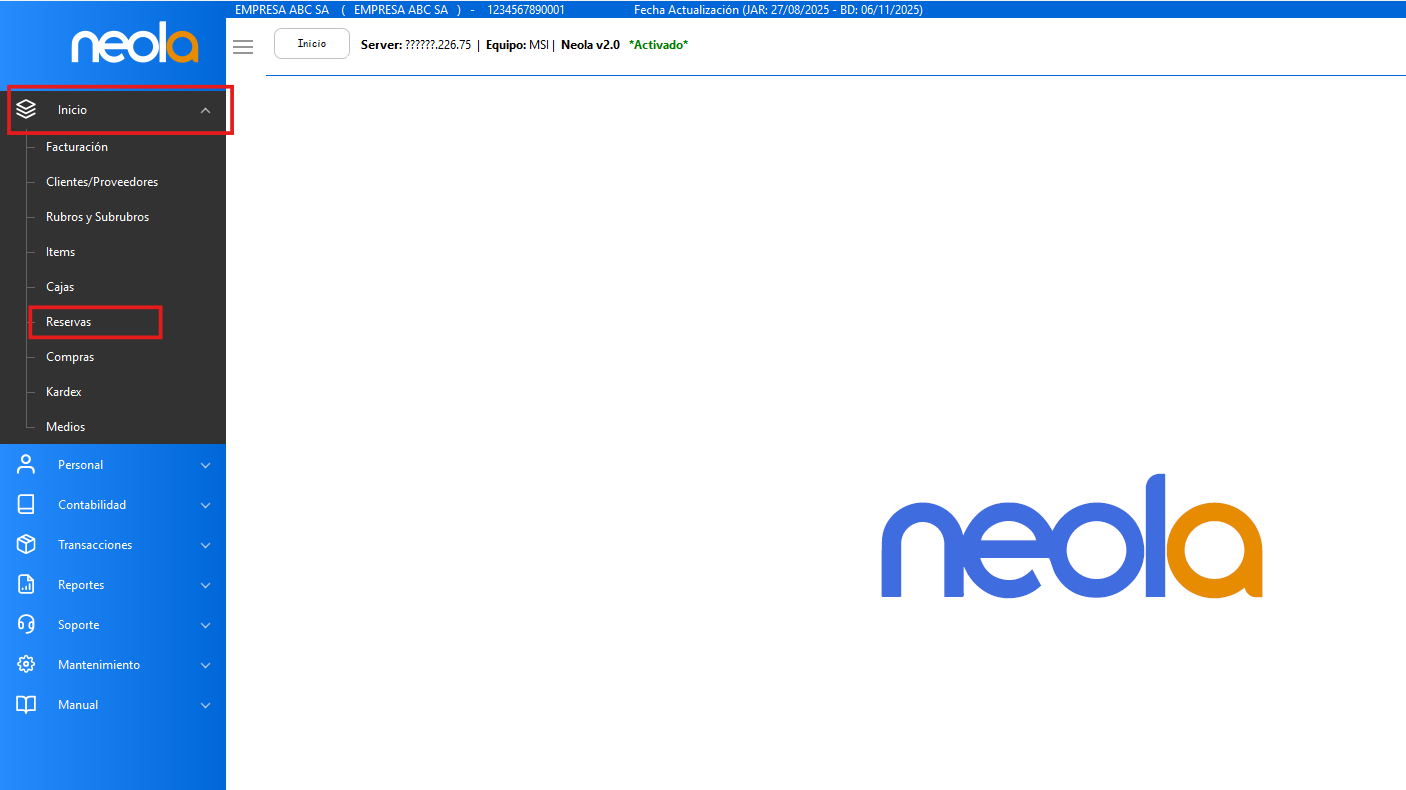Click the Reportes chart document icon
This screenshot has height=790, width=1406.
[26, 585]
